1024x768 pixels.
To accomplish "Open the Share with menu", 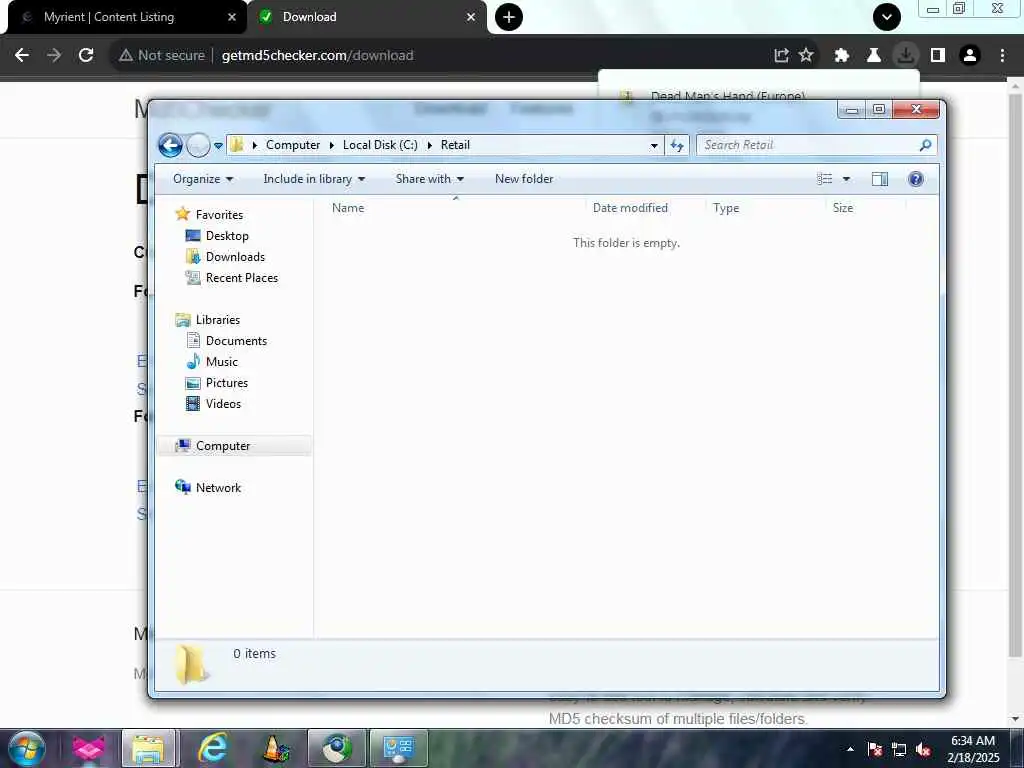I will point(429,179).
